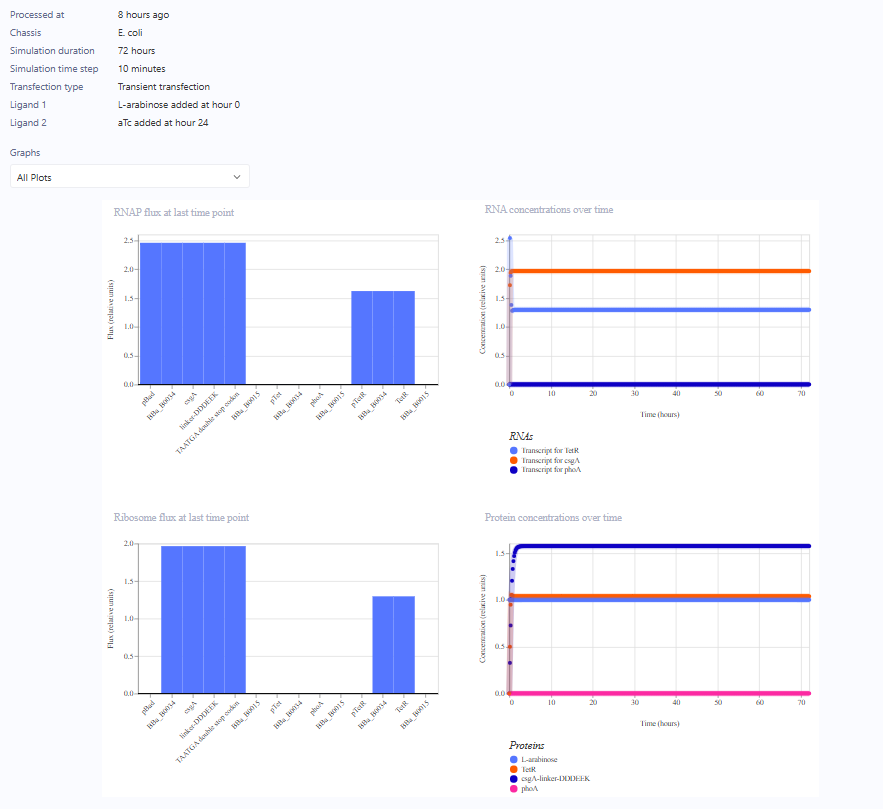Click the 'Transfection type' field label
This screenshot has width=883, height=809.
coord(46,87)
